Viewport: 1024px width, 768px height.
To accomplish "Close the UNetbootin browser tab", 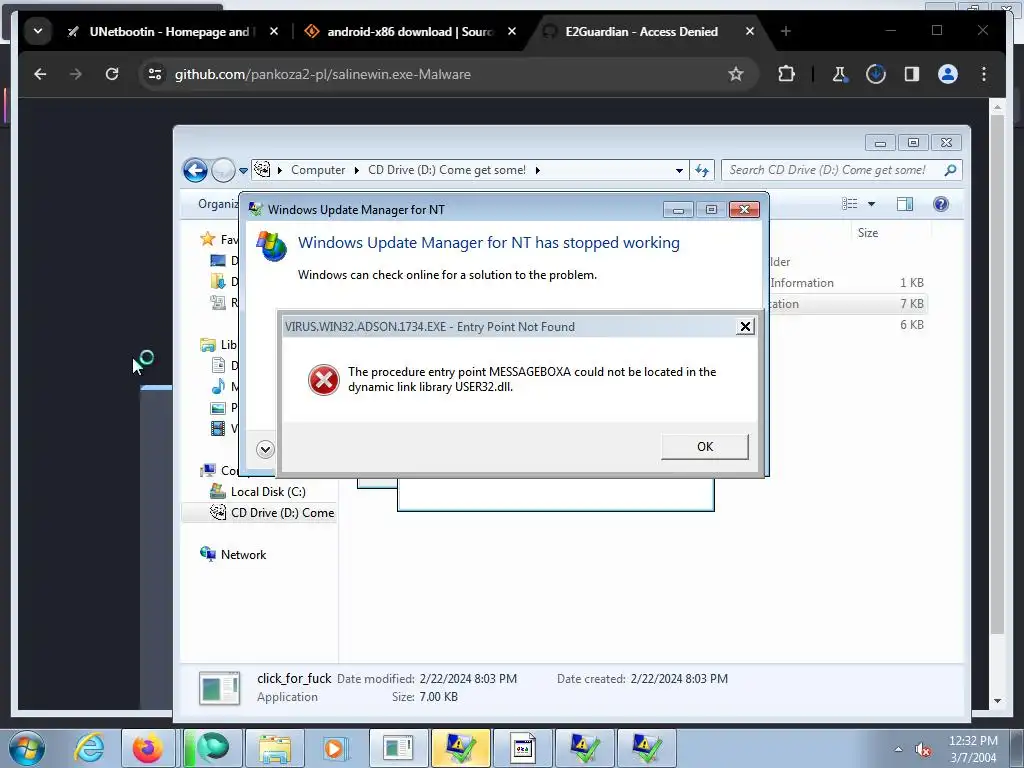I will (x=274, y=31).
